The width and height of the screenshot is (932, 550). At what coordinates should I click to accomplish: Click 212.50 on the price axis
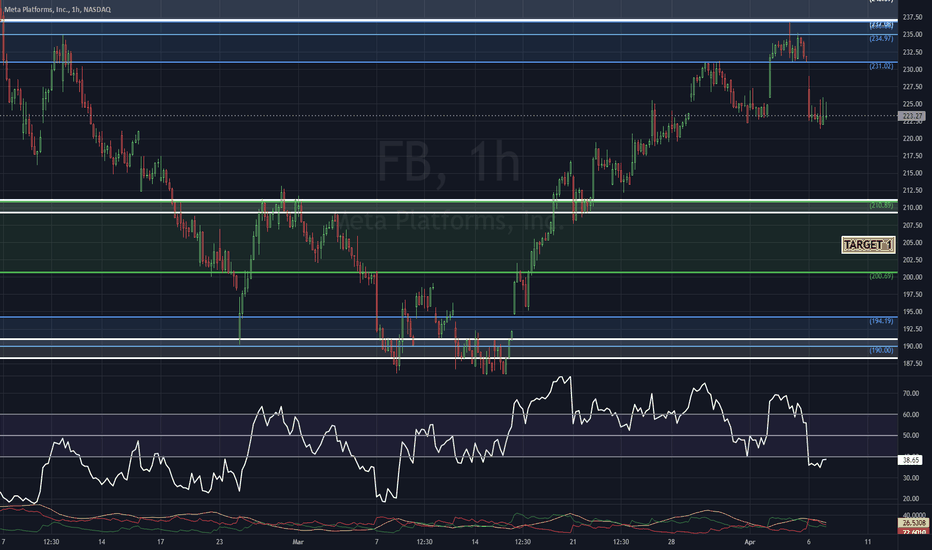tap(912, 190)
